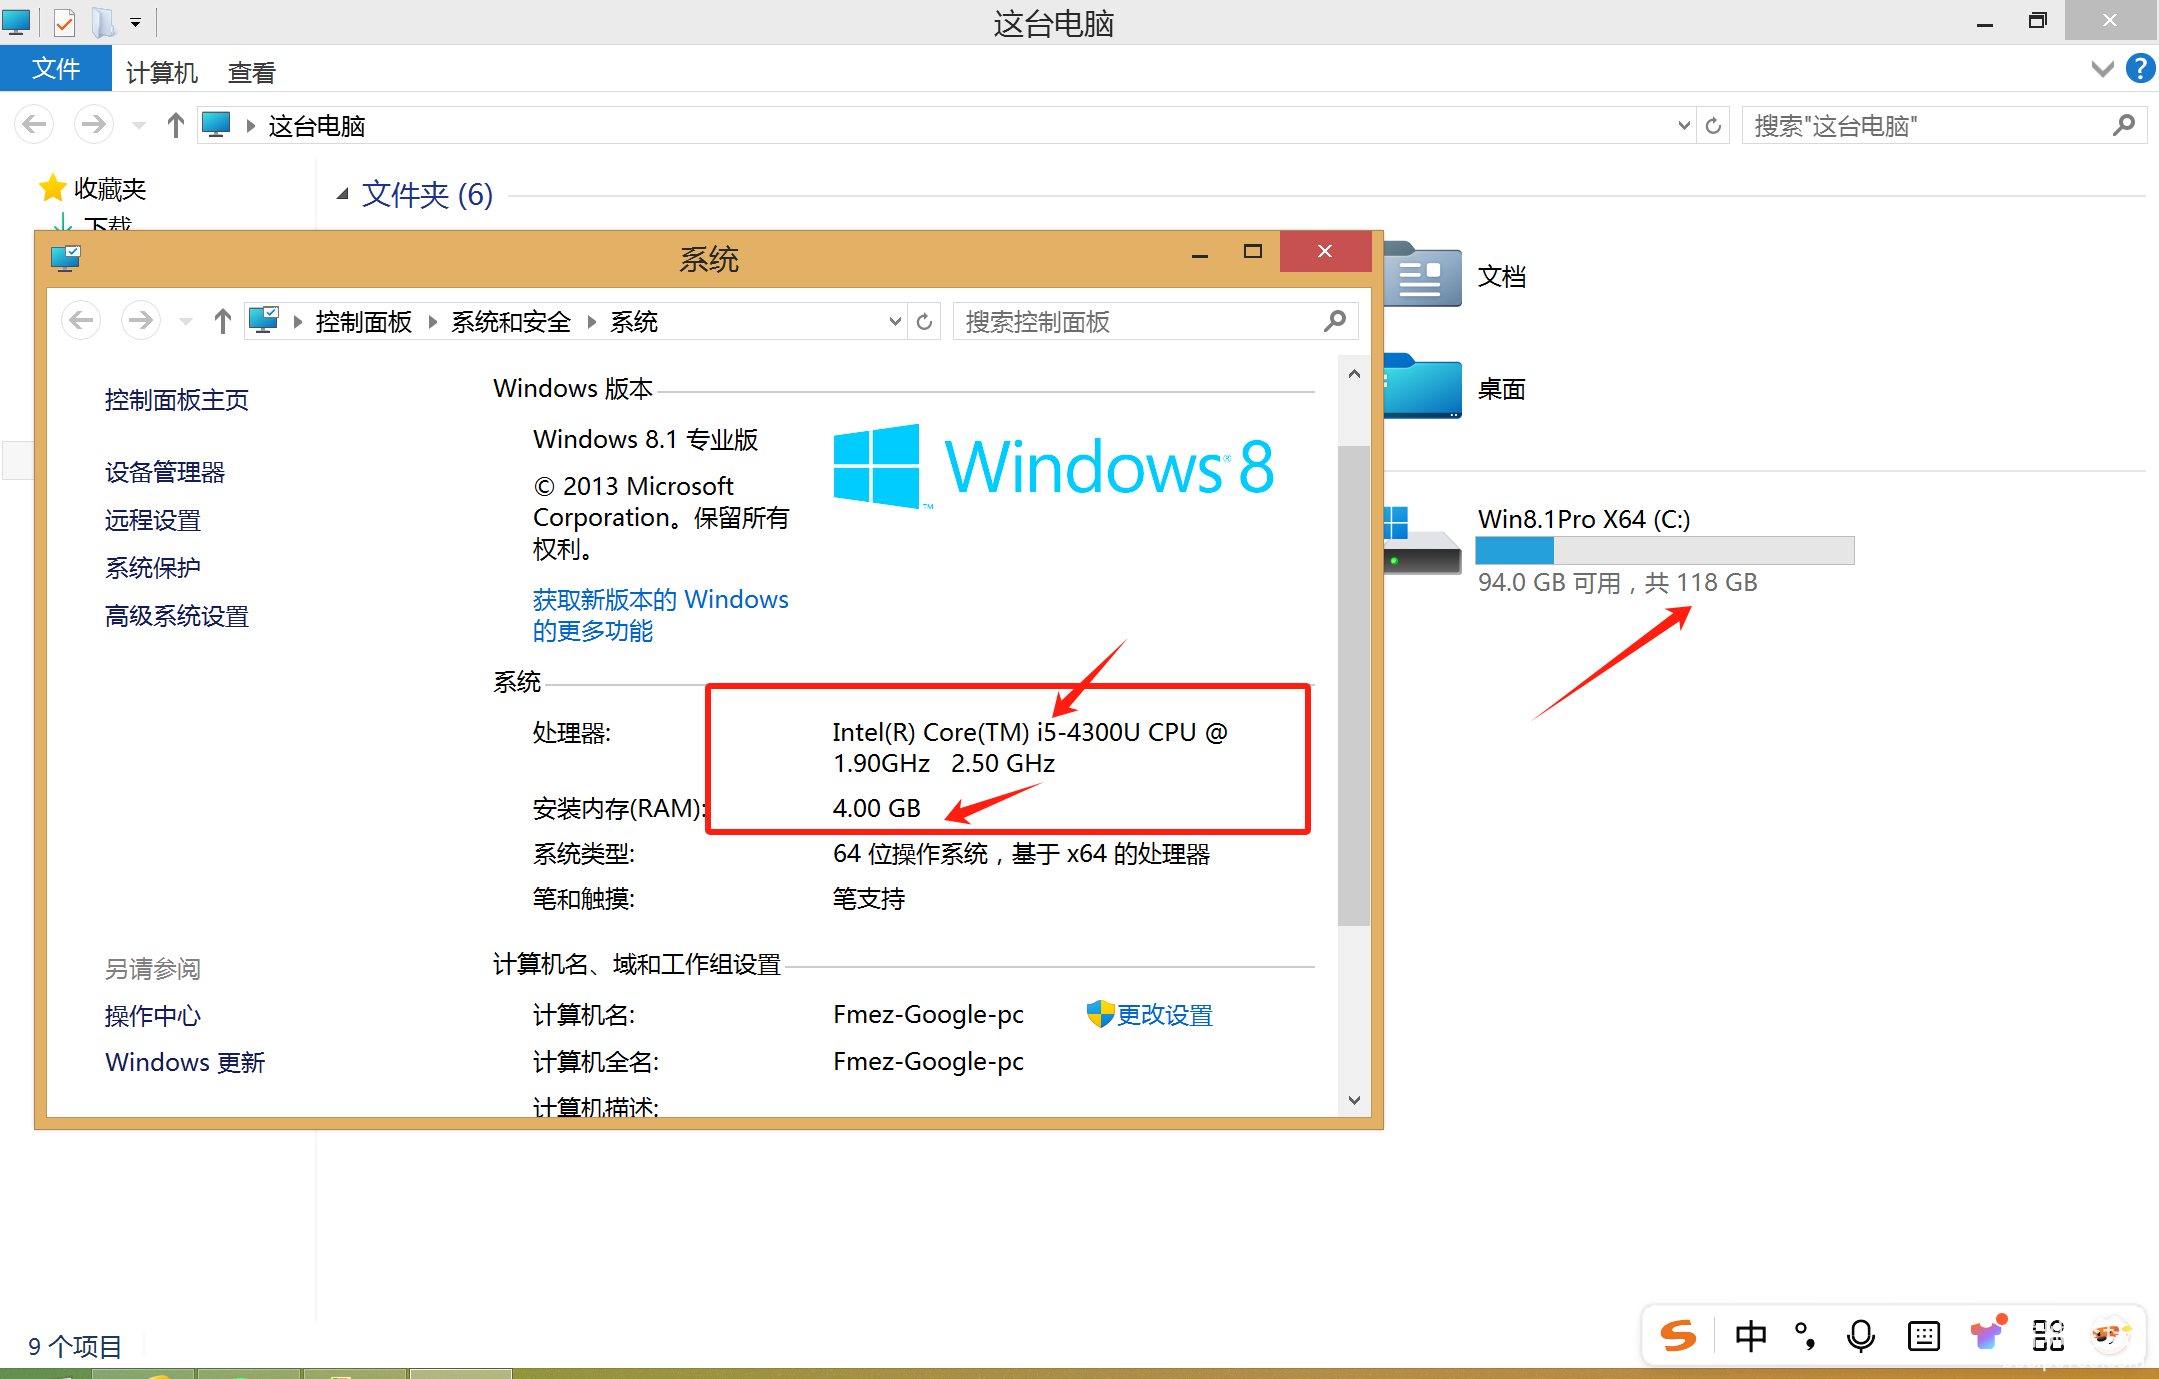Click the C: drive capacity usage bar
This screenshot has width=2159, height=1379.
(x=1664, y=550)
